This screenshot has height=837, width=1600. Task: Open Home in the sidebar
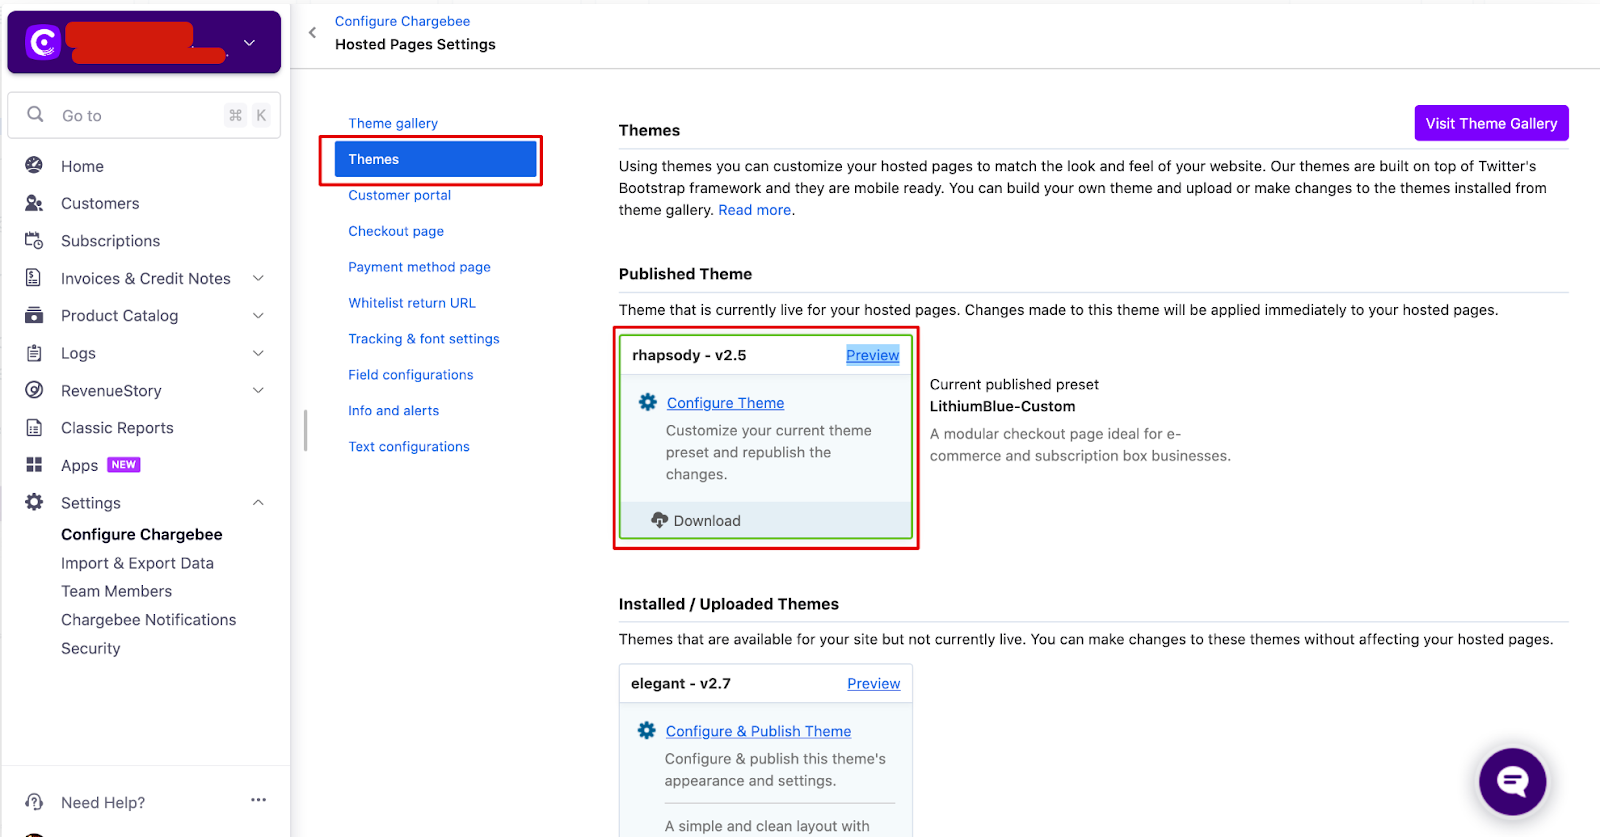[x=82, y=166]
